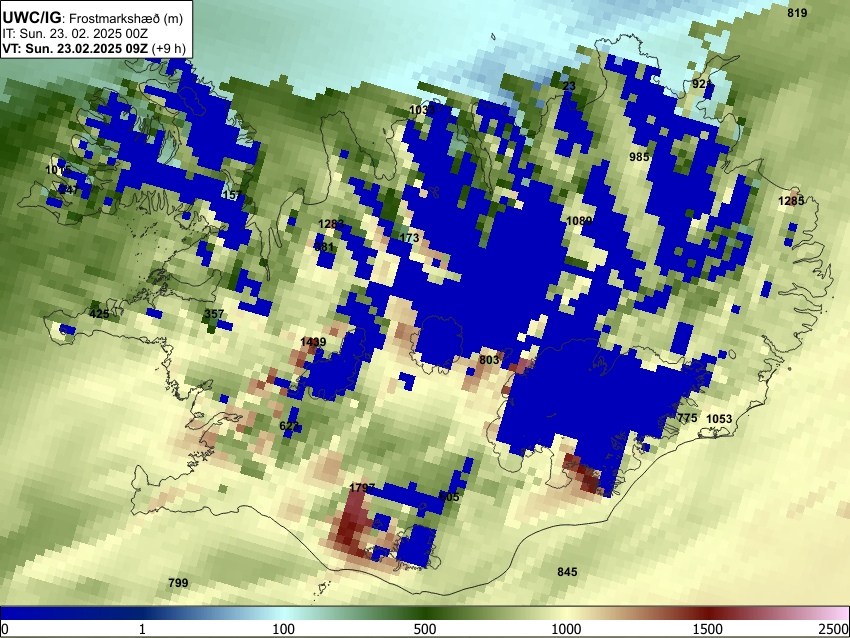
Task: Click the legend label 1500
Action: pos(708,629)
